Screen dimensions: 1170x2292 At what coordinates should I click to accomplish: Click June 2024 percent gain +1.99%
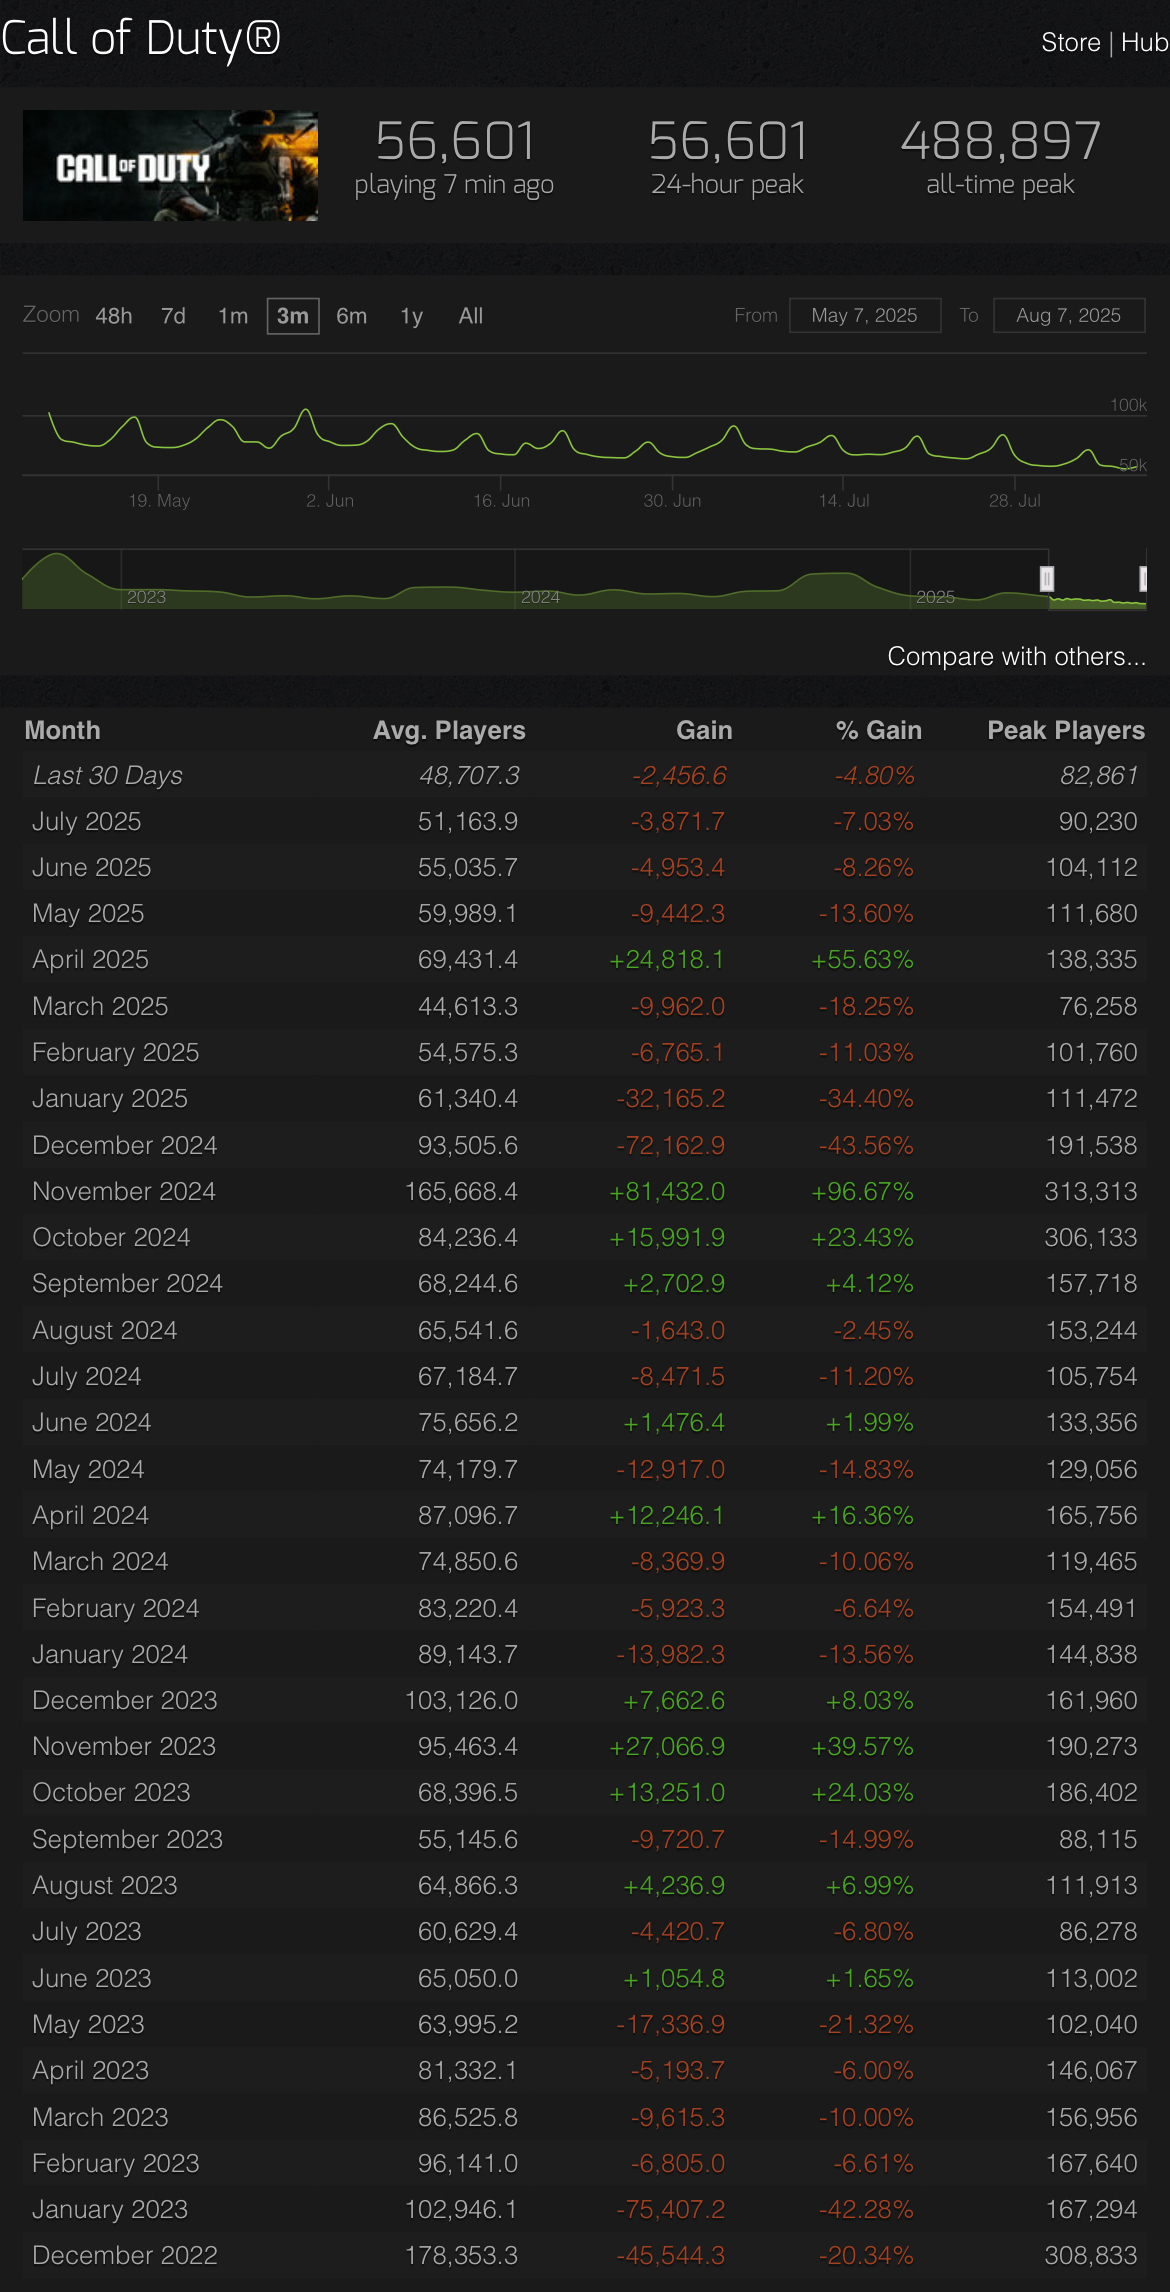[870, 1422]
